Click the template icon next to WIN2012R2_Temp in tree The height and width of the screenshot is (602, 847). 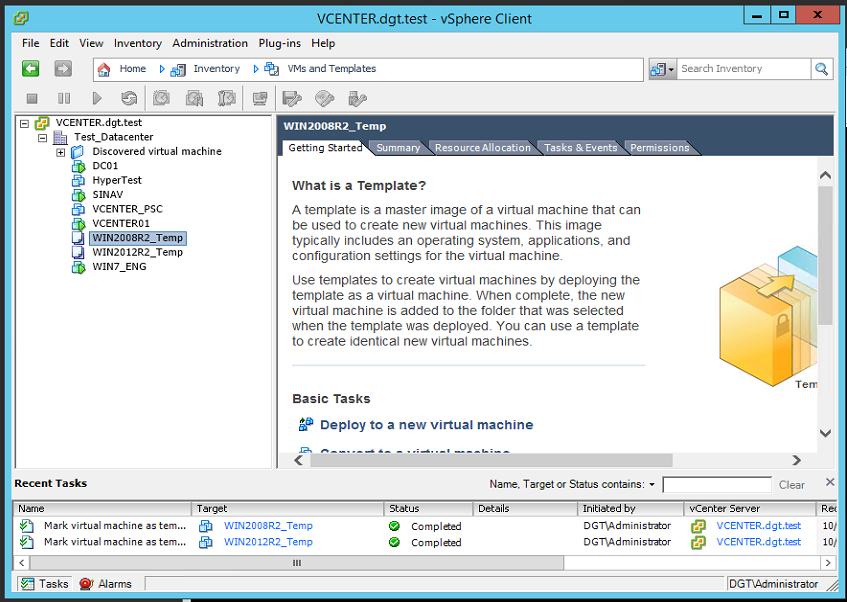coord(78,252)
